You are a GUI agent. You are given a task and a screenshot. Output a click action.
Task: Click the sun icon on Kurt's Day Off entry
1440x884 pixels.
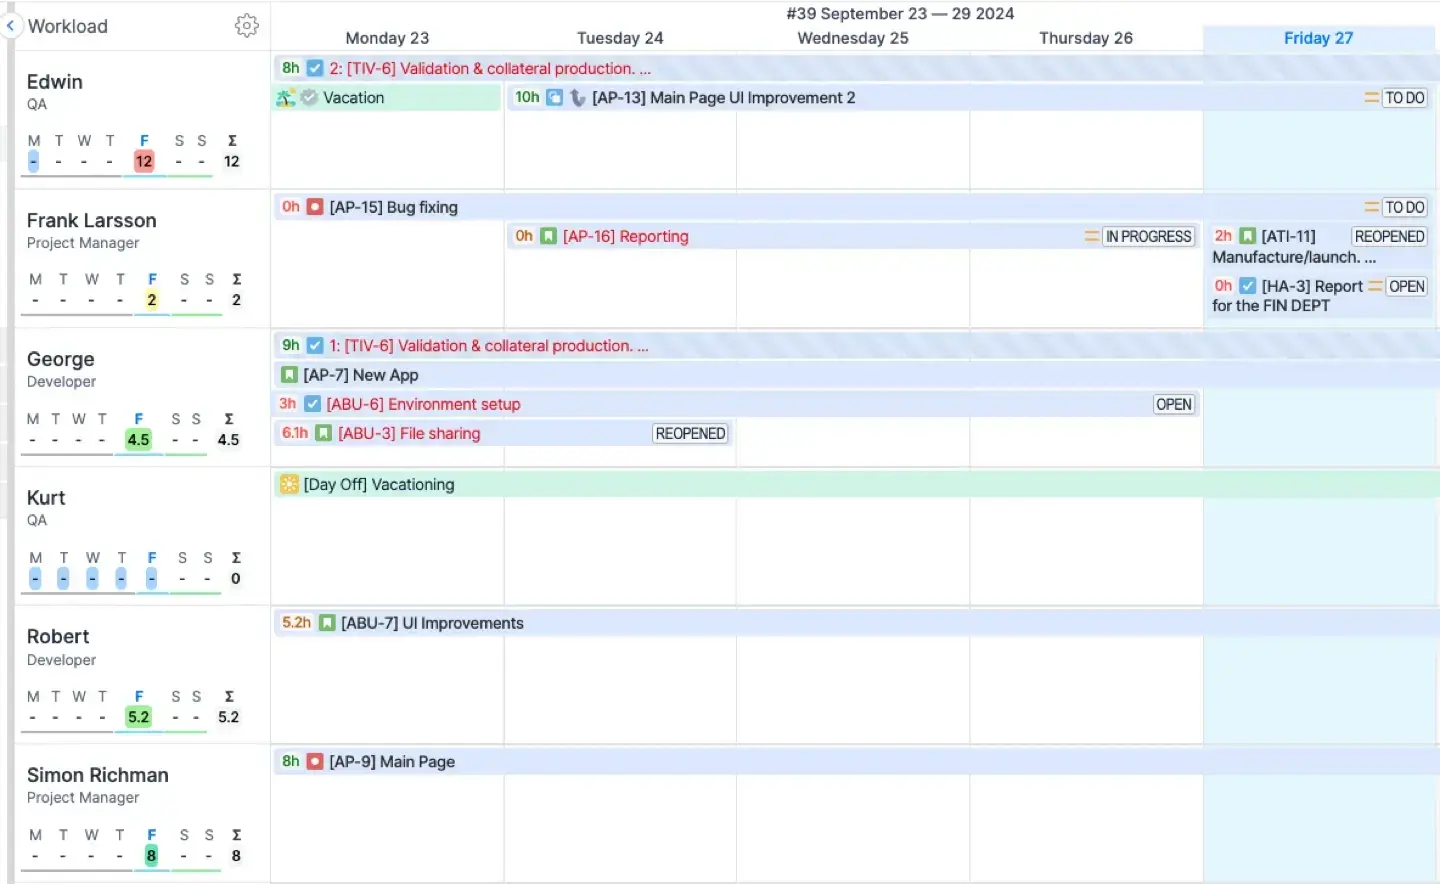[x=288, y=484]
